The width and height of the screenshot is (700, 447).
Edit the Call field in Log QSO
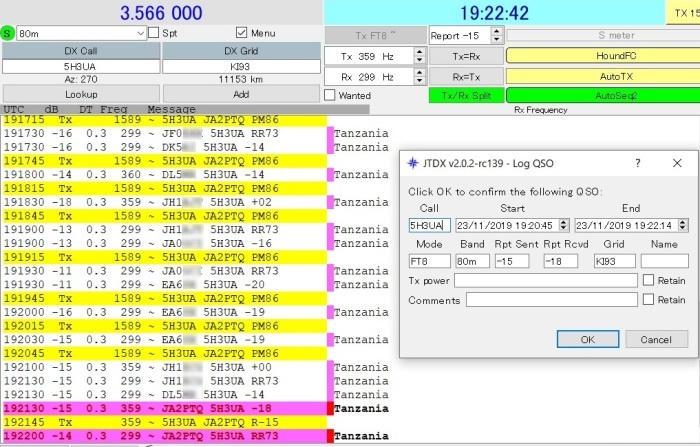(429, 225)
